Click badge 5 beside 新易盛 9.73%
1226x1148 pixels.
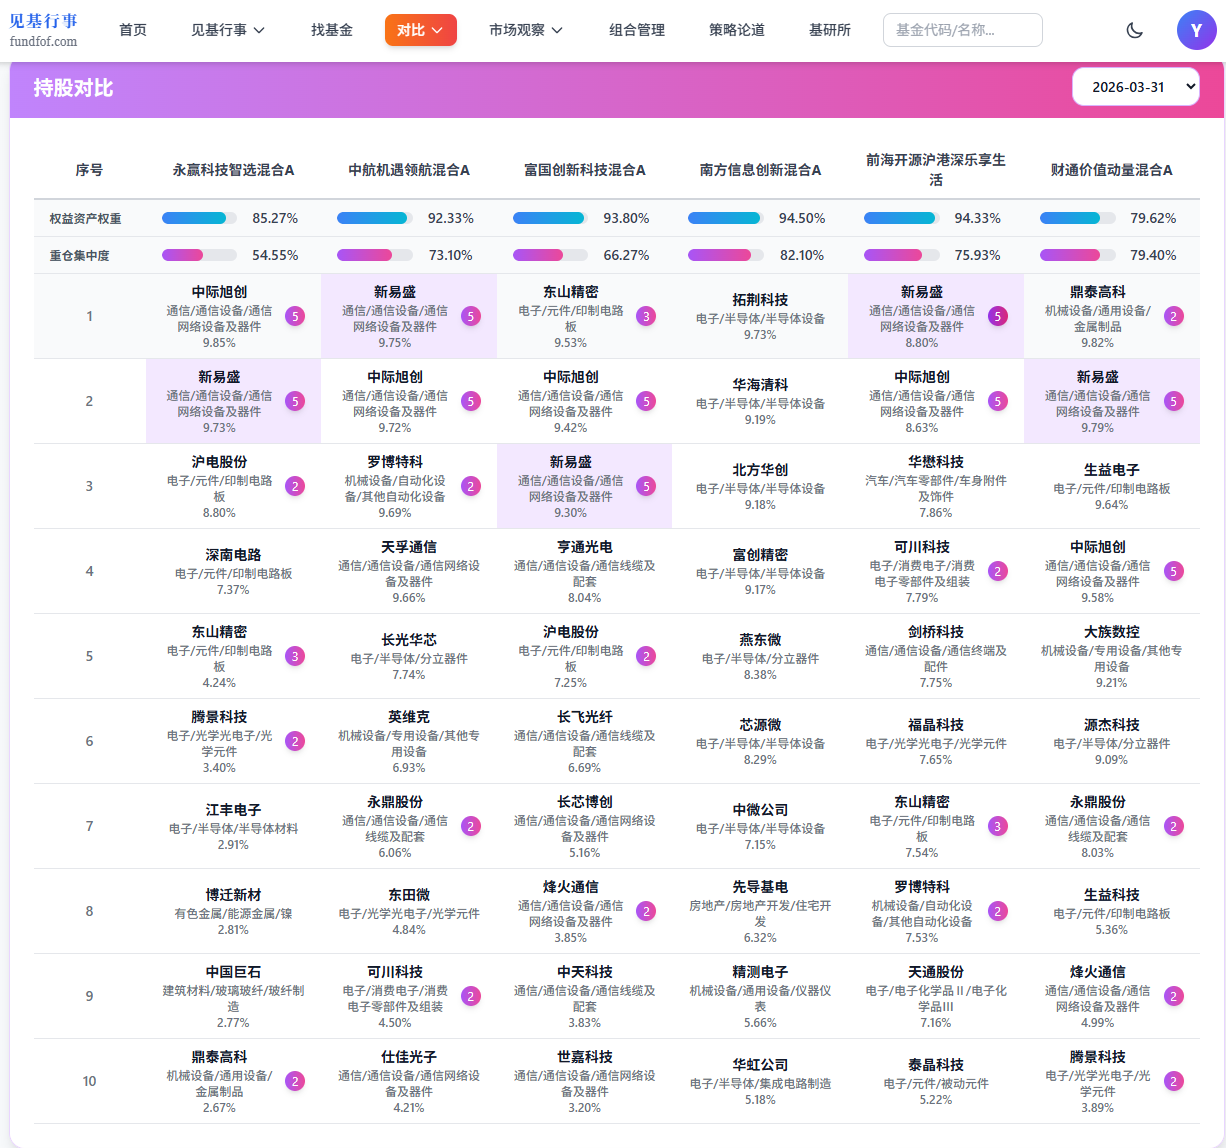coord(295,401)
